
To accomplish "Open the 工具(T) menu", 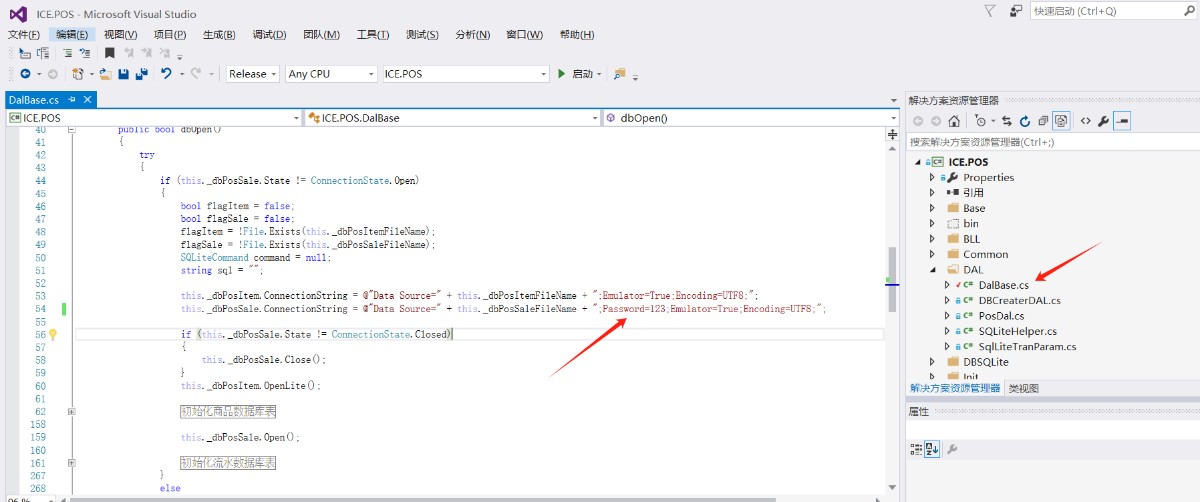I will tap(373, 34).
